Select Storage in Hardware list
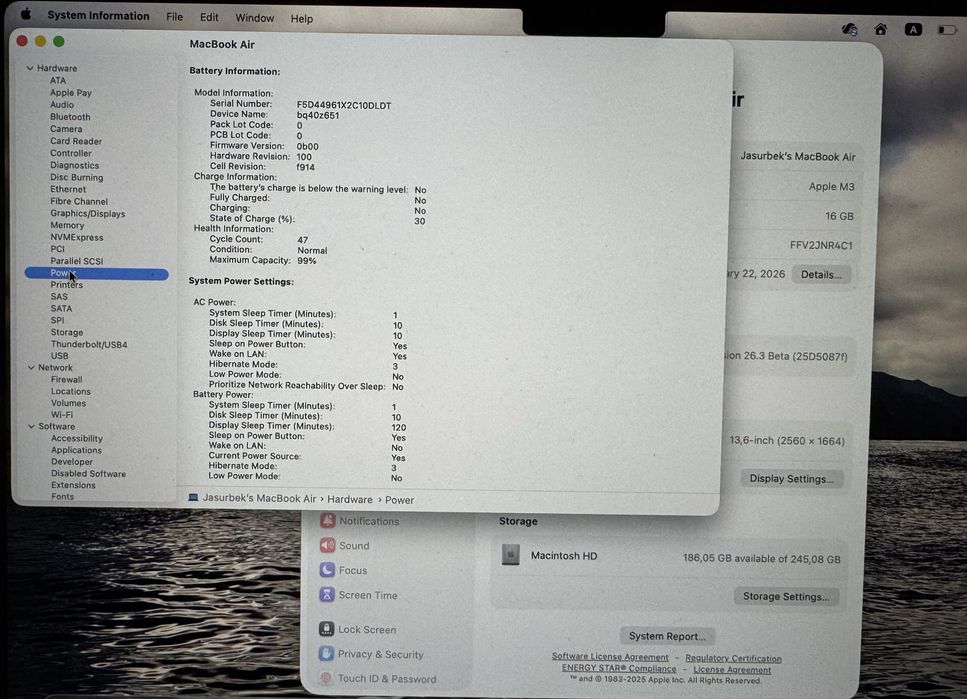 coord(67,332)
